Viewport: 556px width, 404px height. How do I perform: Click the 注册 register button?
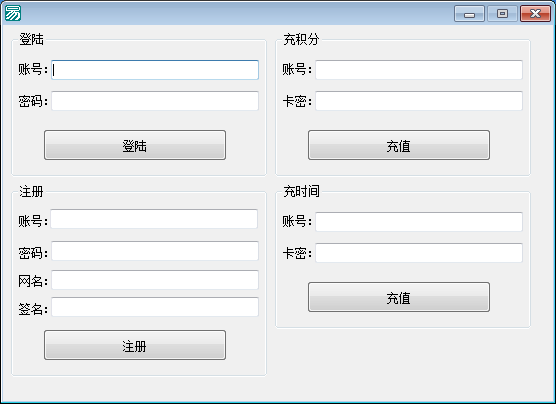(x=135, y=345)
